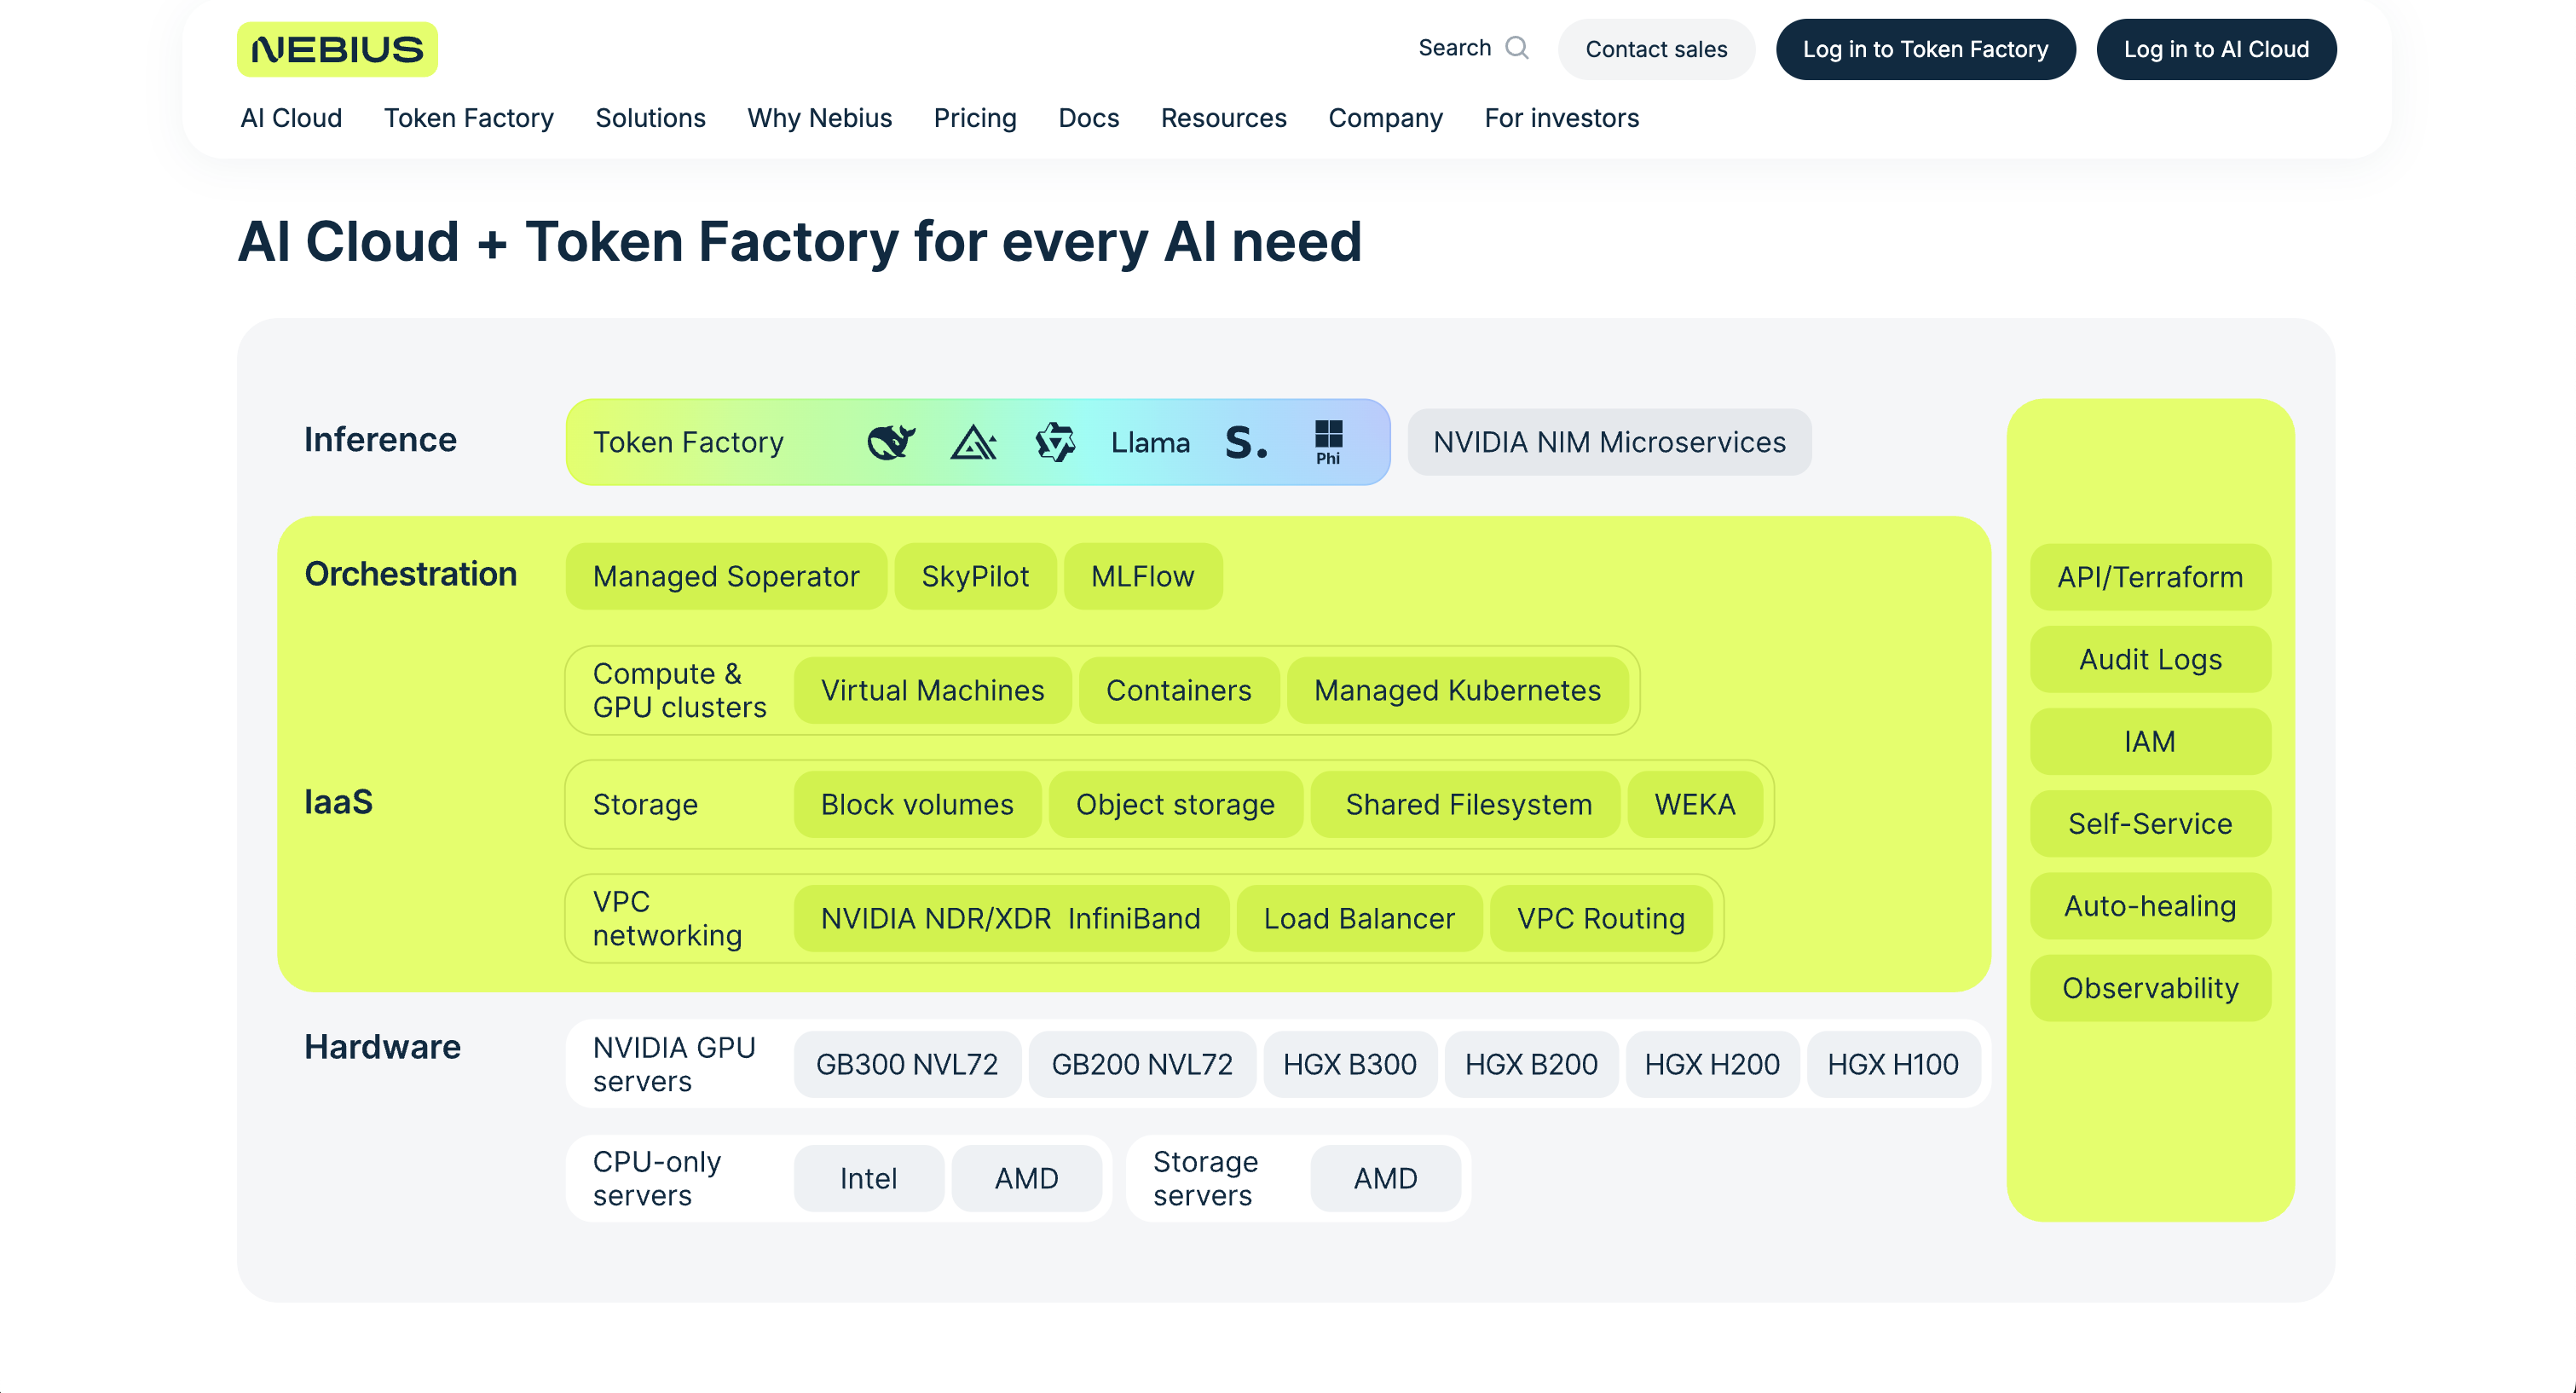Open the For investors page
This screenshot has height=1393, width=2576.
1561,118
